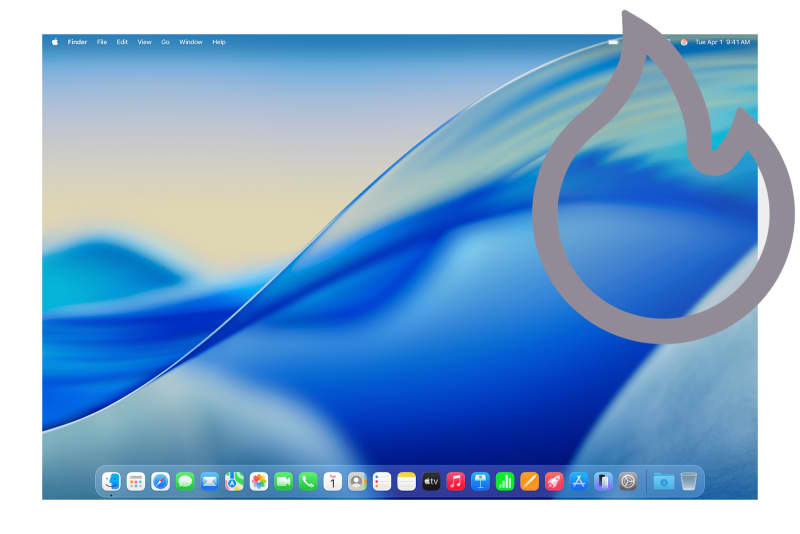This screenshot has height=534, width=800.
Task: Open the Notes app
Action: click(x=406, y=481)
